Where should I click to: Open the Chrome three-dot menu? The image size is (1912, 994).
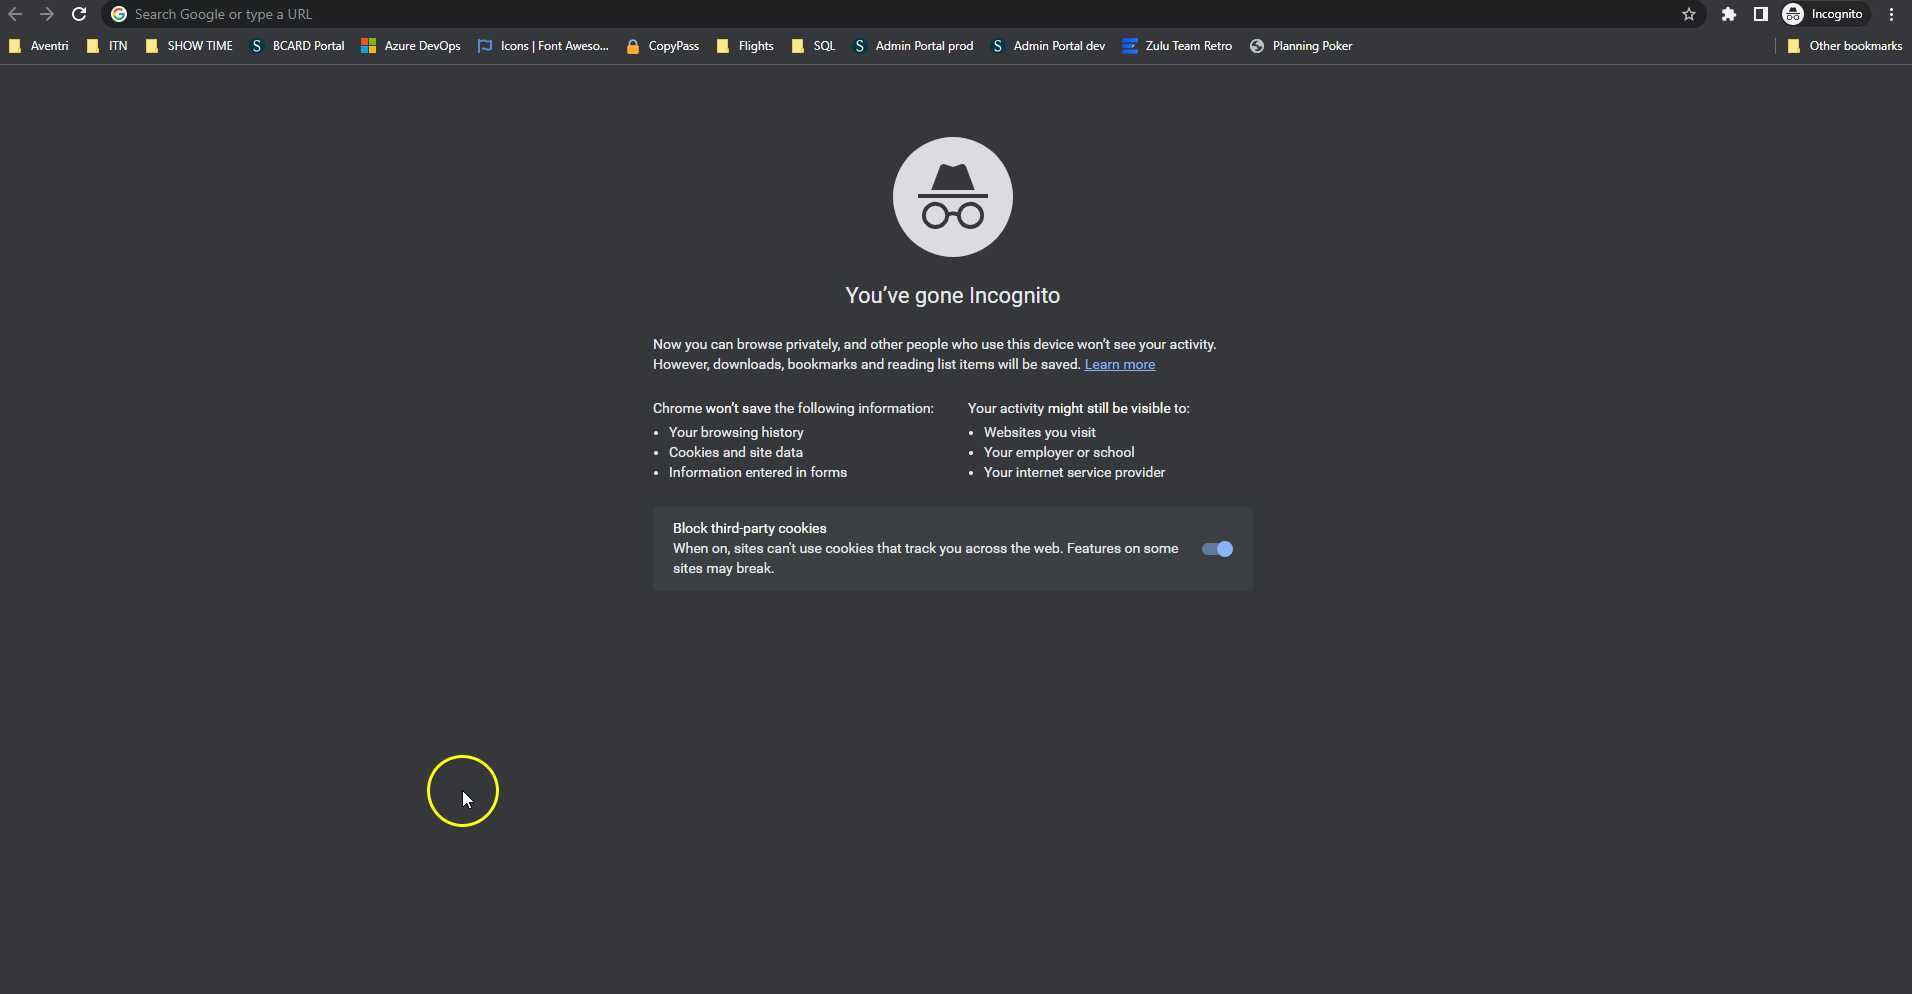[1892, 14]
